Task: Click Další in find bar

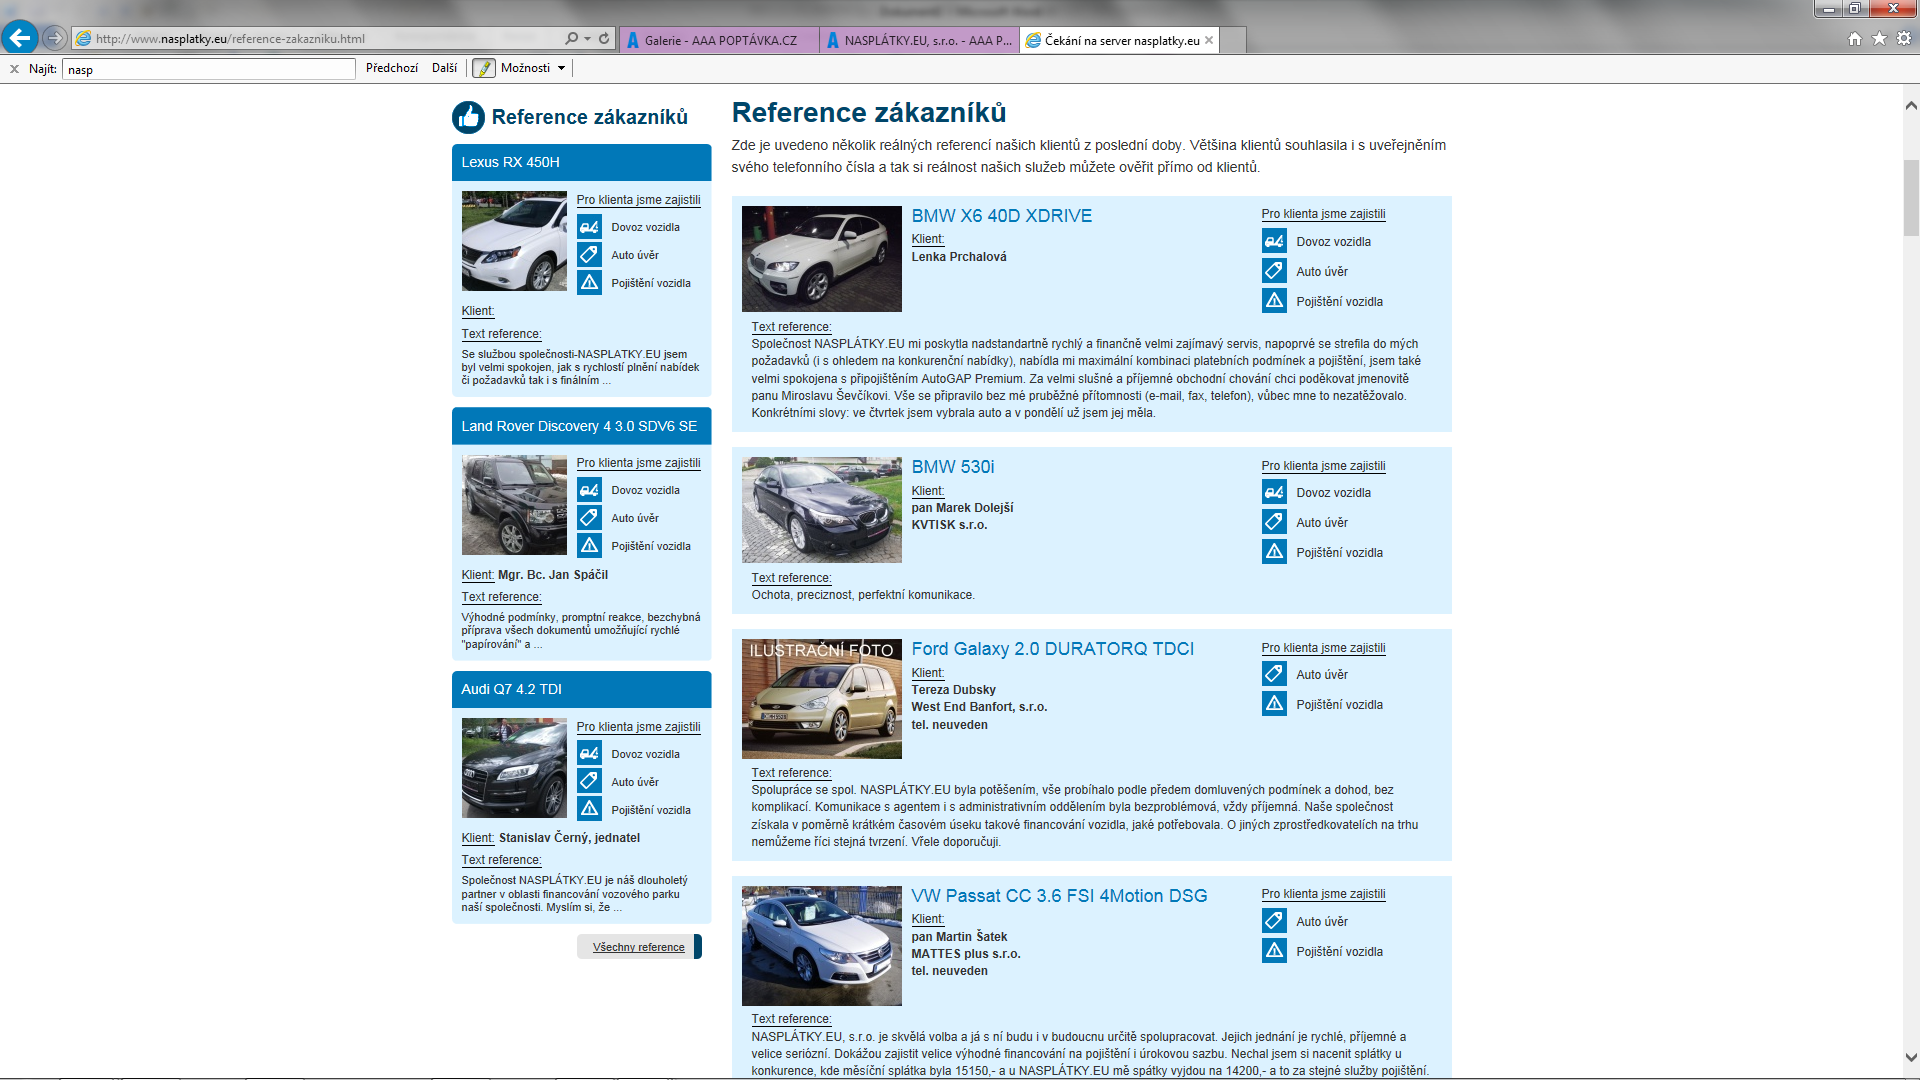Action: (x=445, y=68)
